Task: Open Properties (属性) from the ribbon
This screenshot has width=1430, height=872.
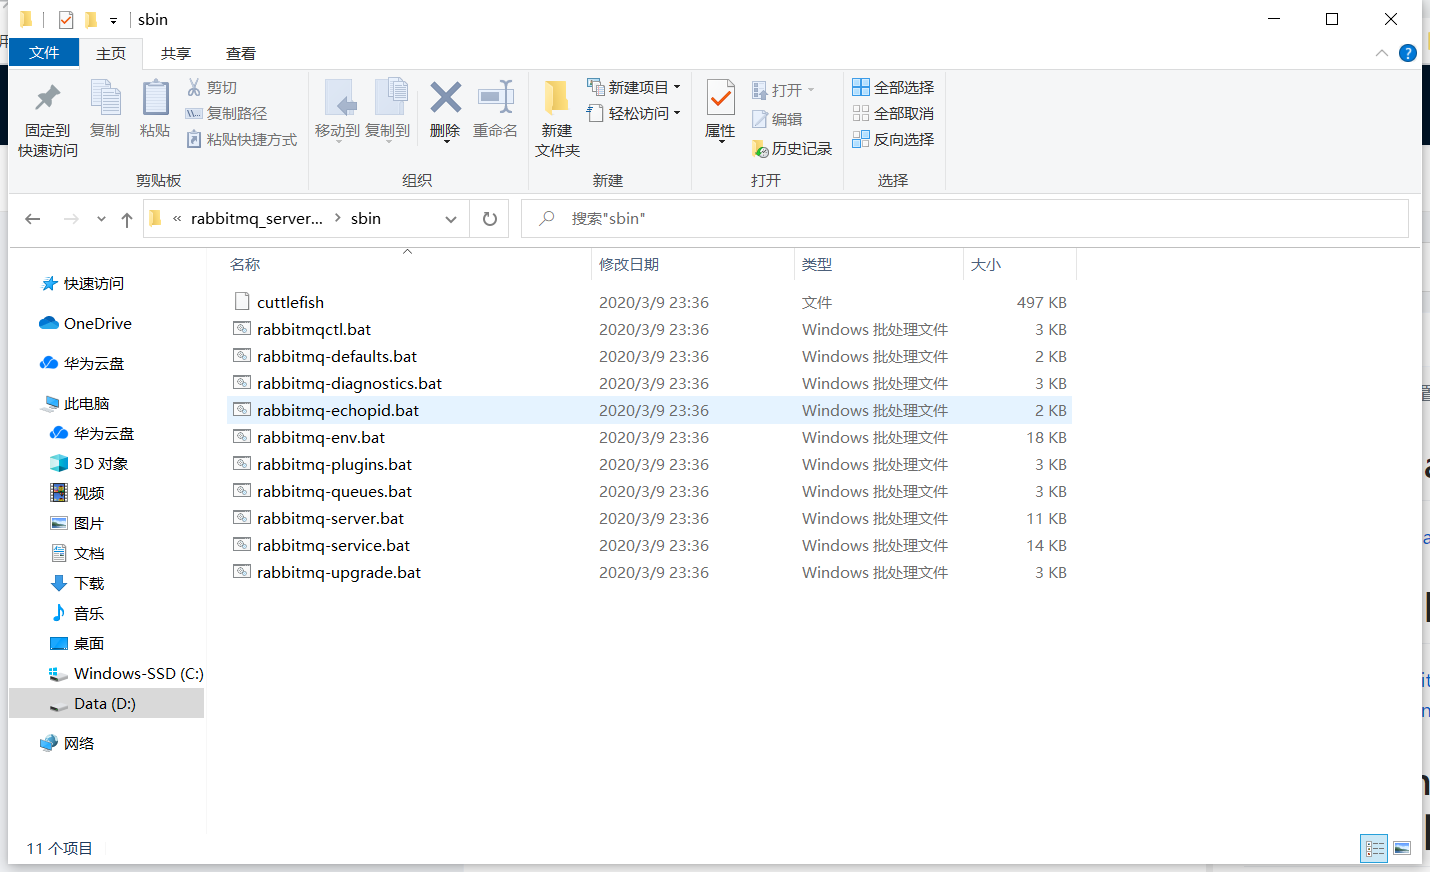Action: pyautogui.click(x=720, y=99)
